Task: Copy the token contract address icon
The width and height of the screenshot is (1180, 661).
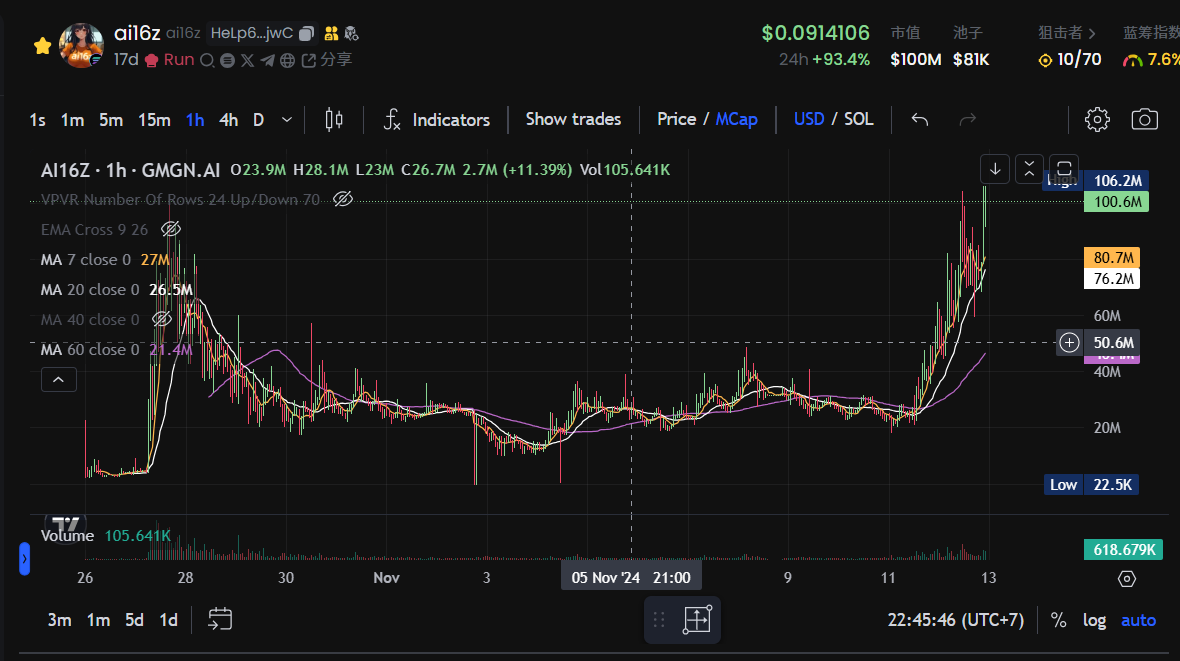Action: pos(306,32)
